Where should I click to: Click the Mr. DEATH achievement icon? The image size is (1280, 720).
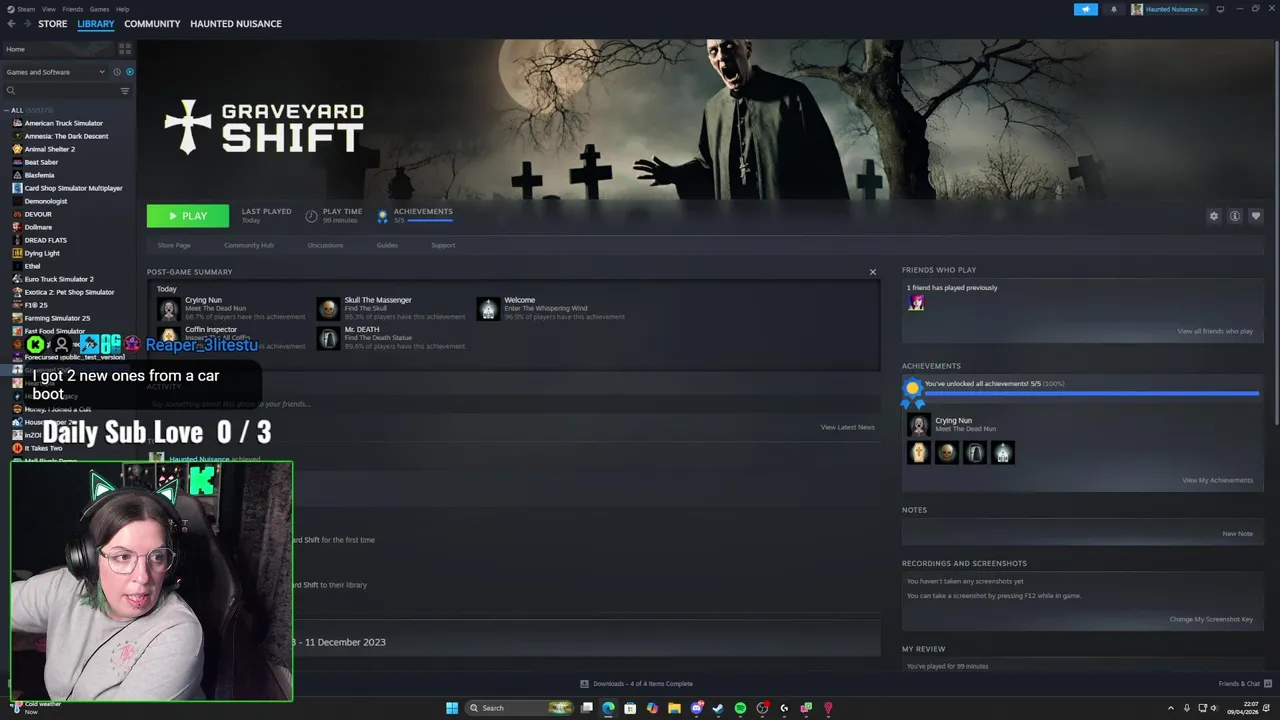coord(328,338)
